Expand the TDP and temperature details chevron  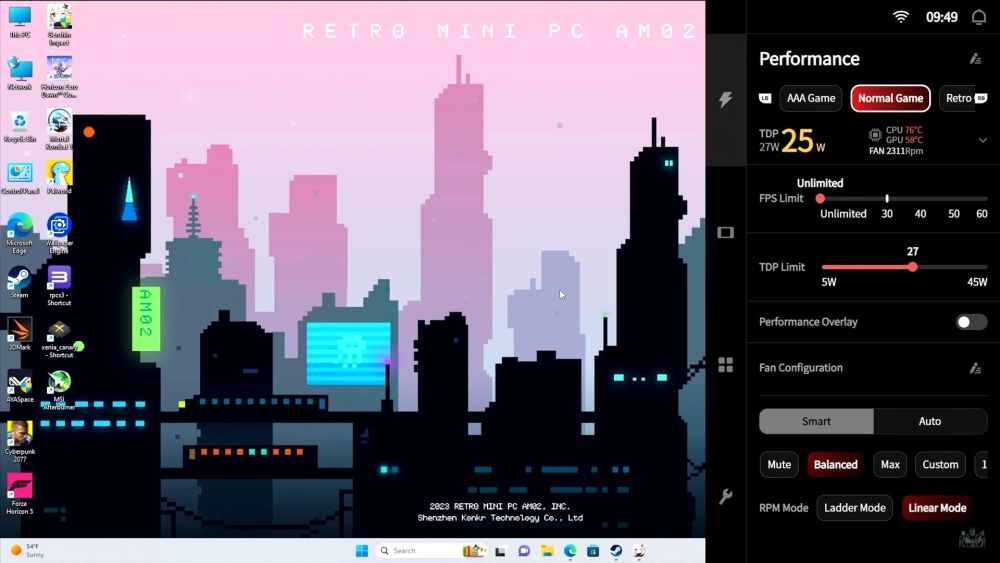[982, 141]
